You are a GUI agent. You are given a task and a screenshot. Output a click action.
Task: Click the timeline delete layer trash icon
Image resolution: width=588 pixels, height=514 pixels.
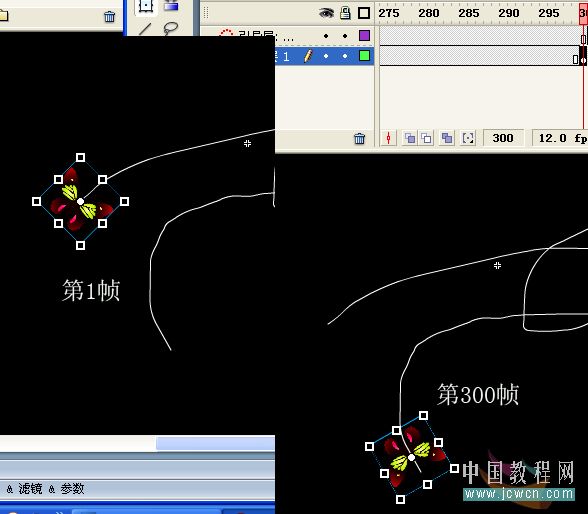(359, 138)
